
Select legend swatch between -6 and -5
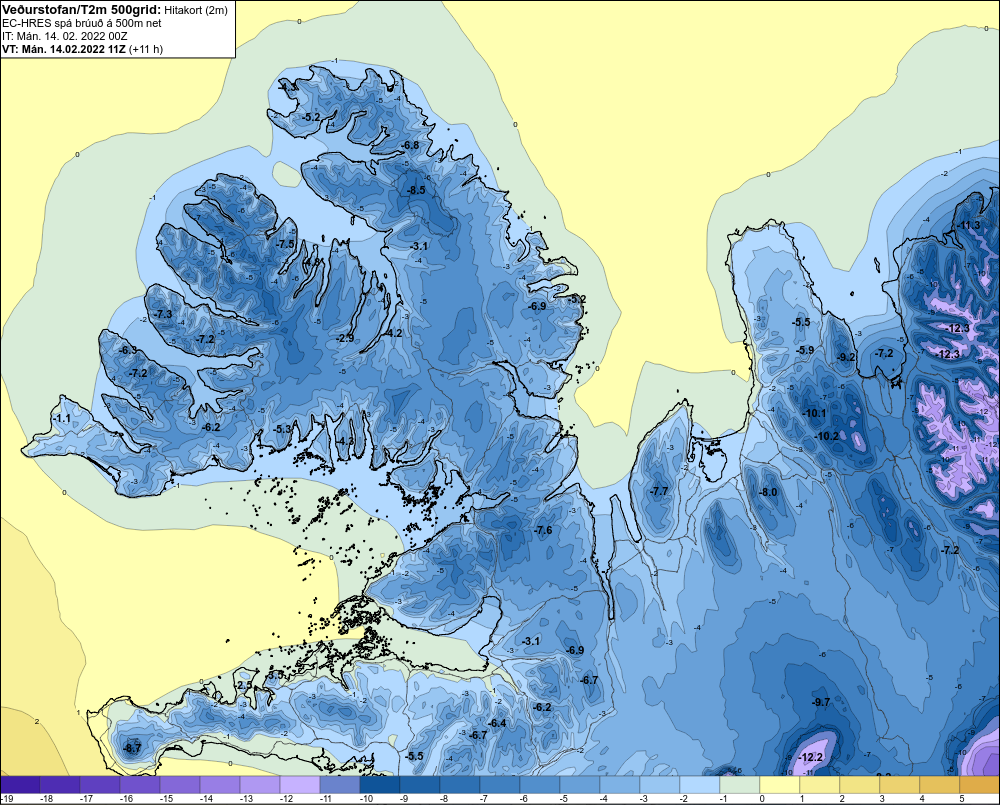click(540, 785)
